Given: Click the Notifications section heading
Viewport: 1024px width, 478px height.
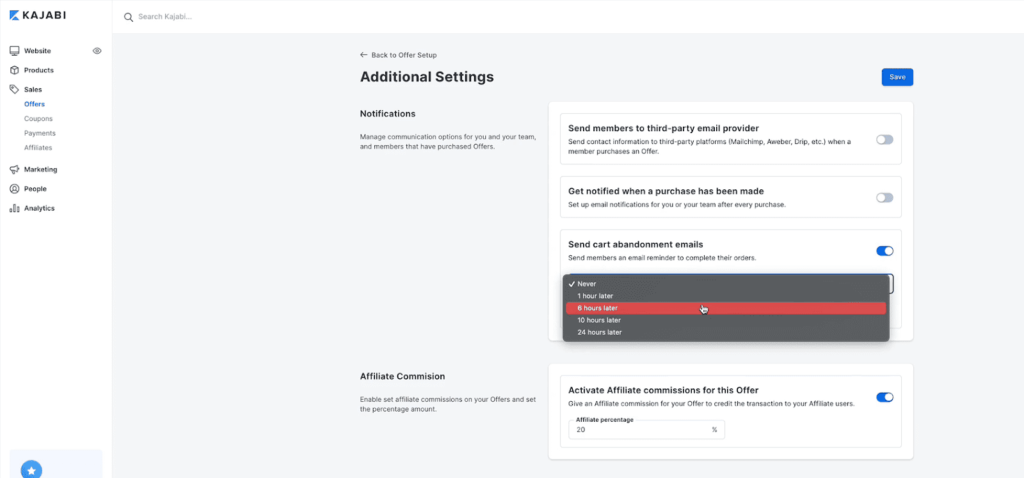Looking at the screenshot, I should pos(388,114).
